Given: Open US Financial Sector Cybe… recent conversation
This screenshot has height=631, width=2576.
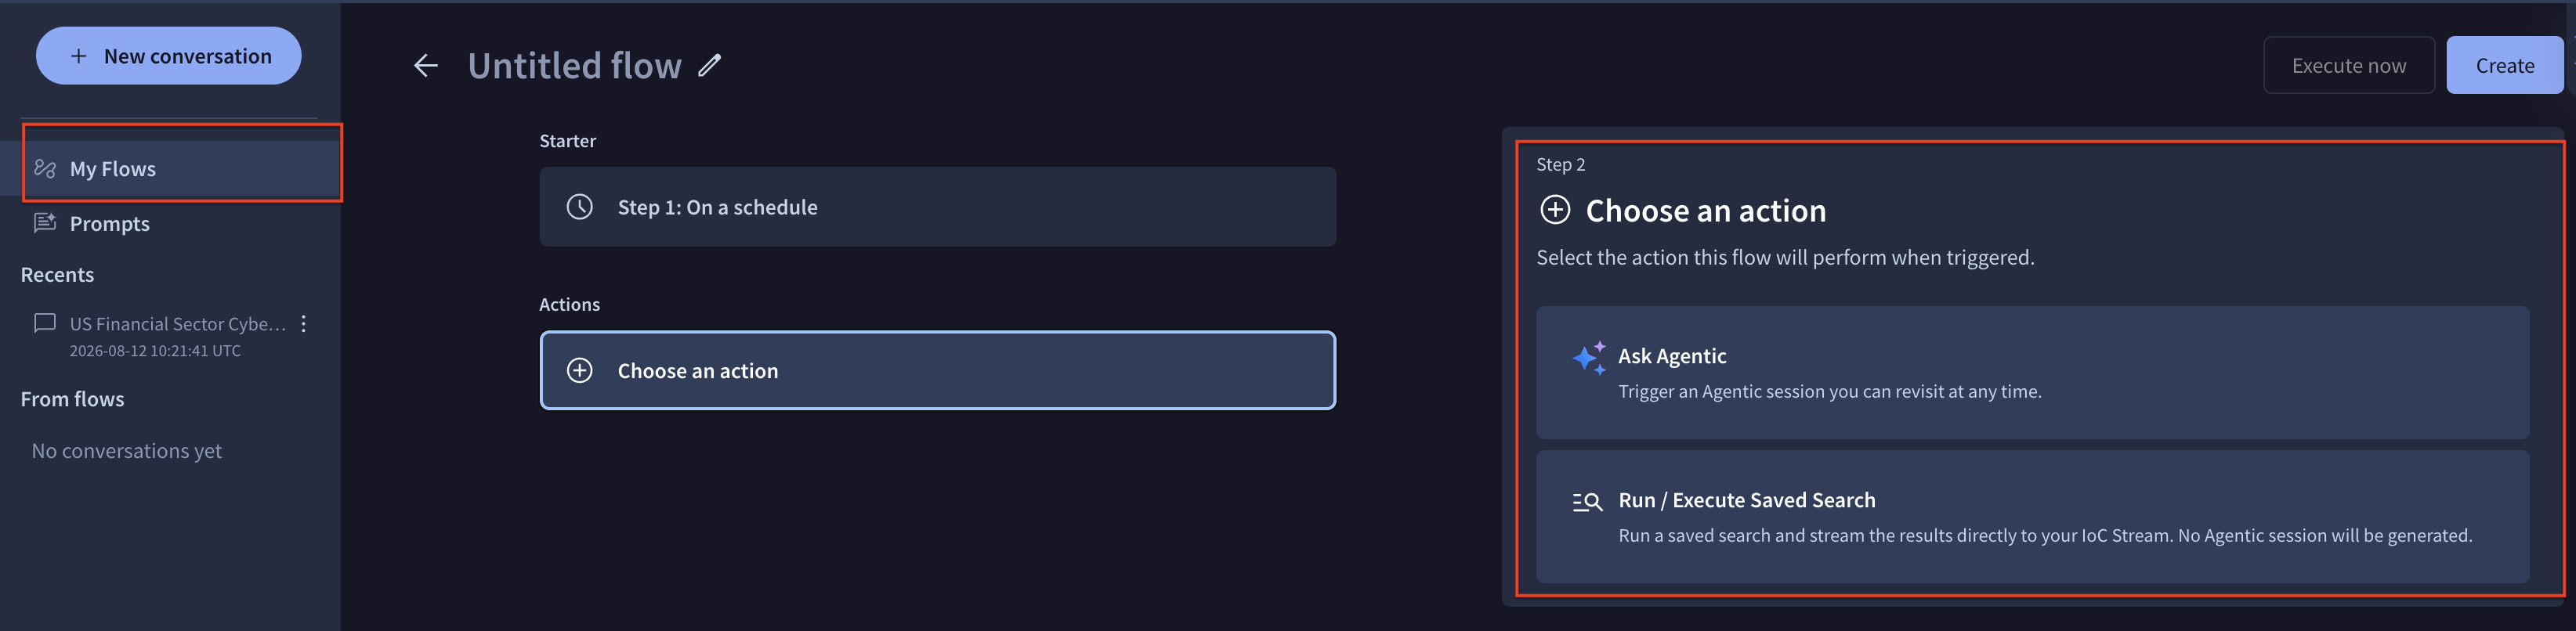Looking at the screenshot, I should coord(178,324).
